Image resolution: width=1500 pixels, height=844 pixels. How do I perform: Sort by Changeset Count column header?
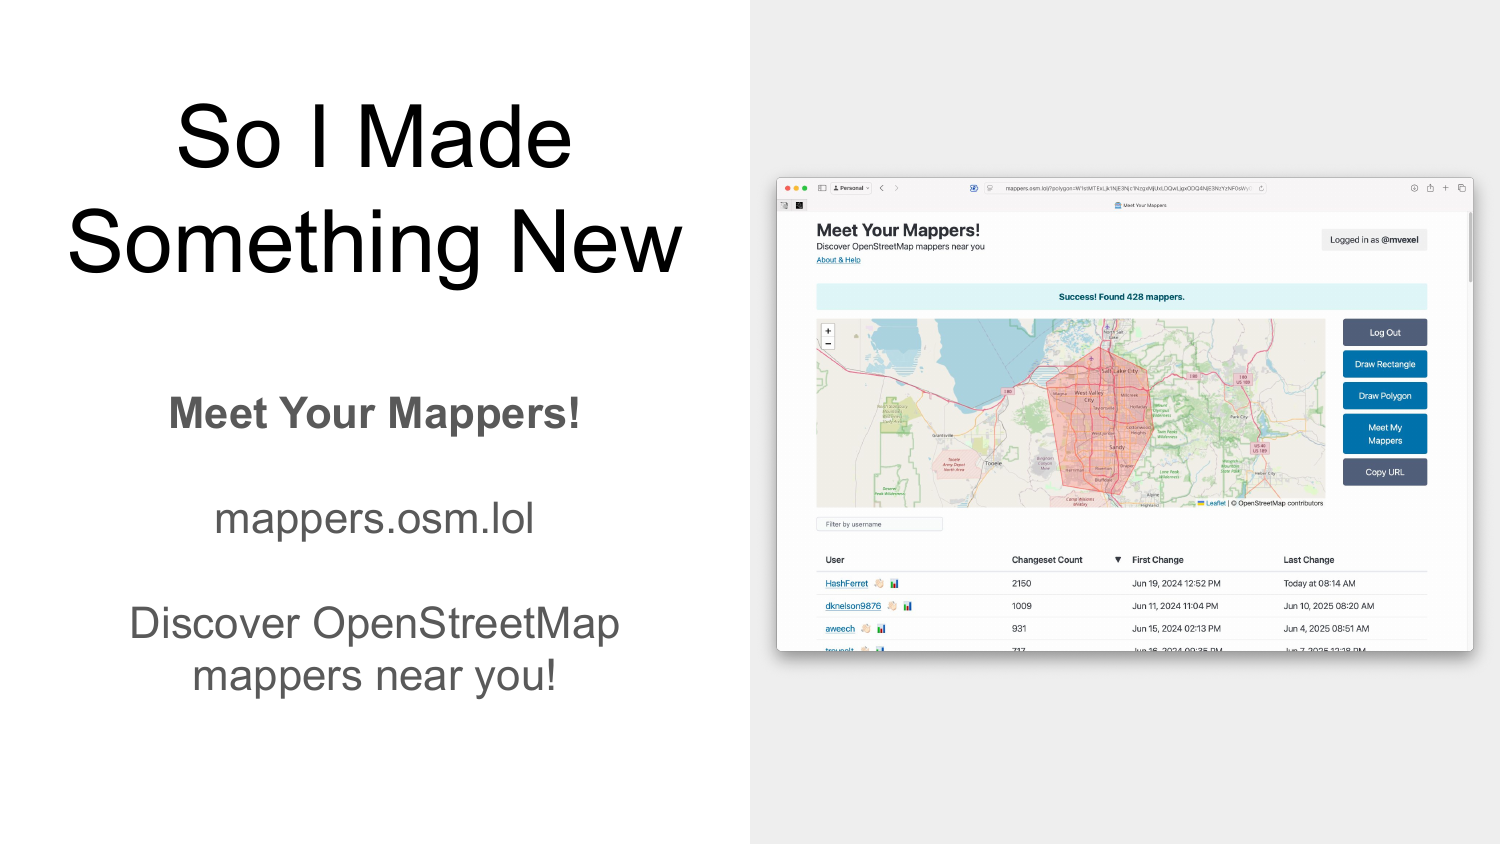pos(1047,560)
